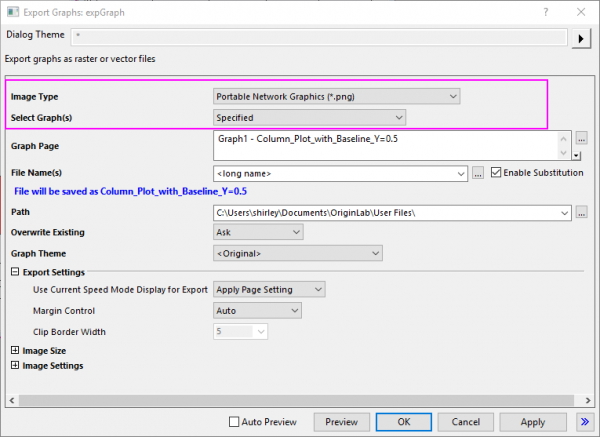Toggle Enable Substitution checkbox
600x437 pixels.
pos(496,173)
